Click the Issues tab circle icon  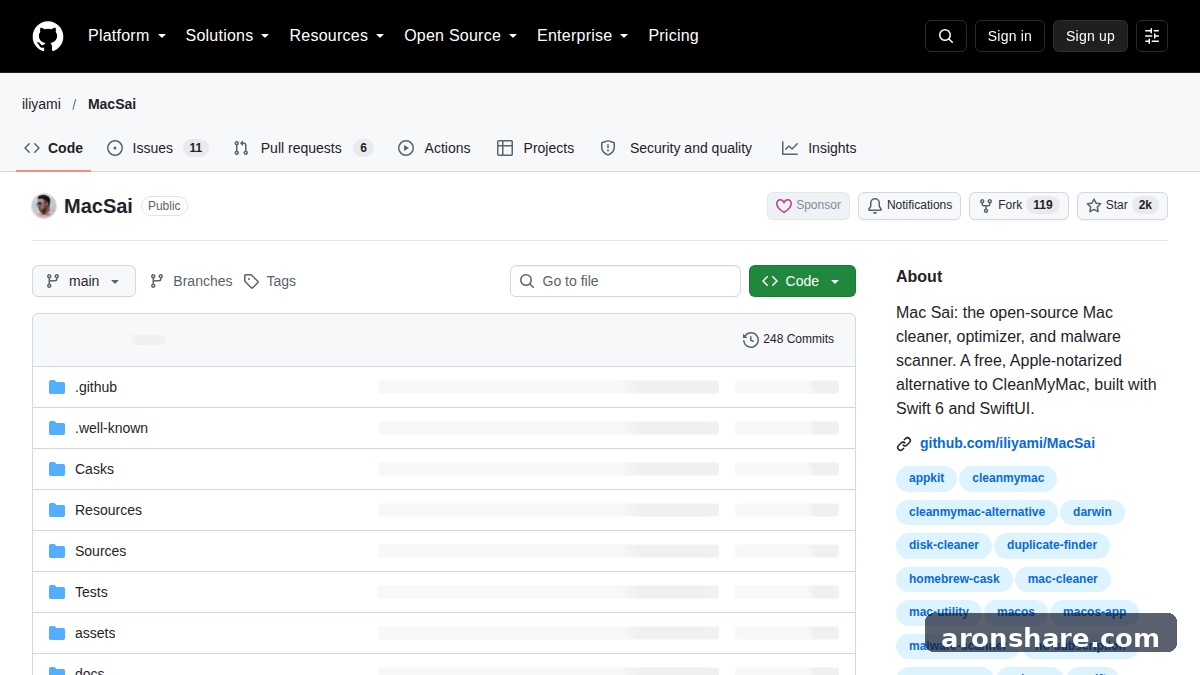click(115, 148)
